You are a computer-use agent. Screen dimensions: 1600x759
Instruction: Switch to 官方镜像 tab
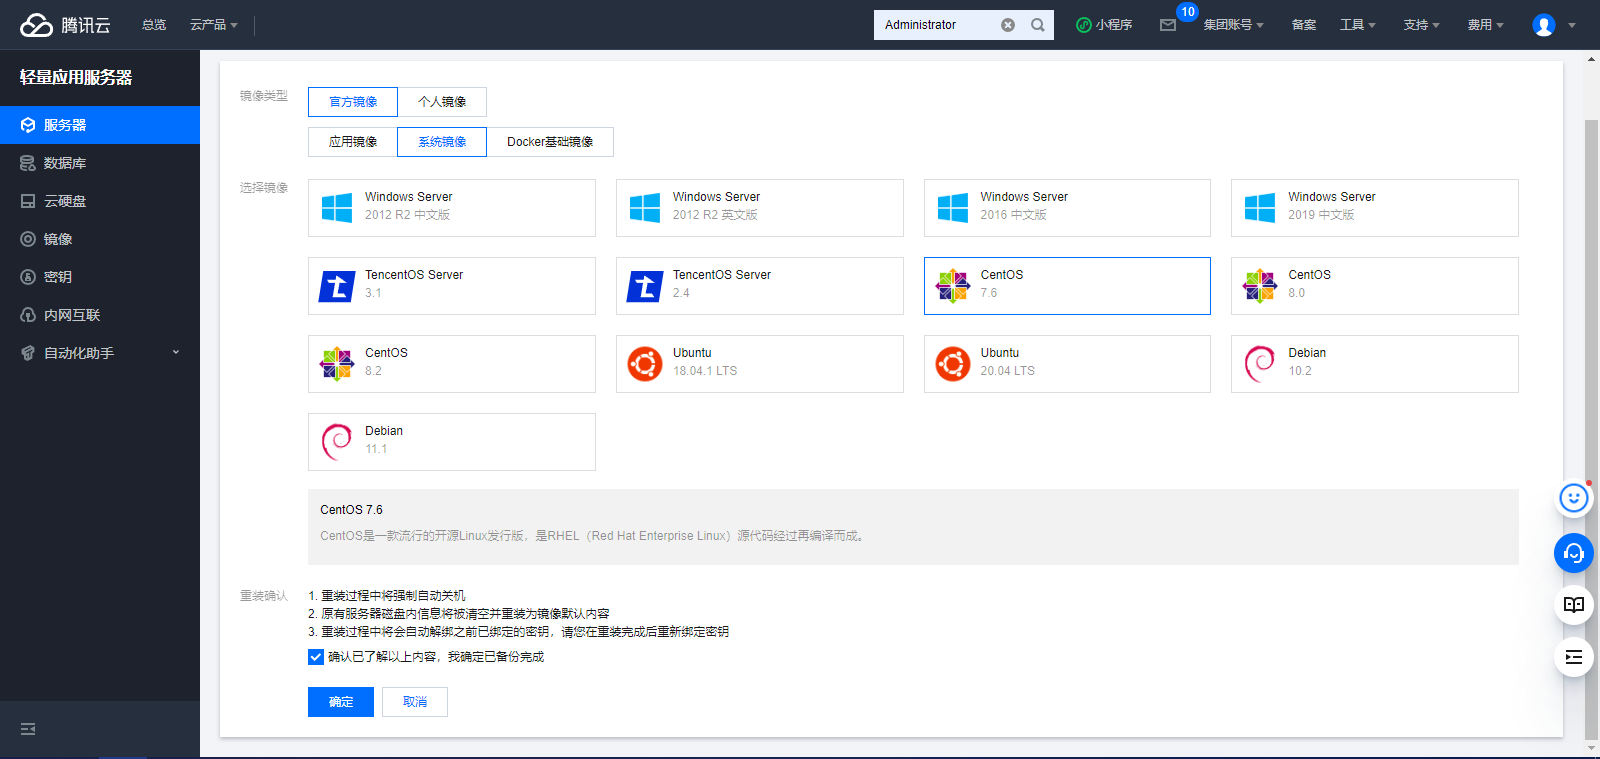point(353,102)
